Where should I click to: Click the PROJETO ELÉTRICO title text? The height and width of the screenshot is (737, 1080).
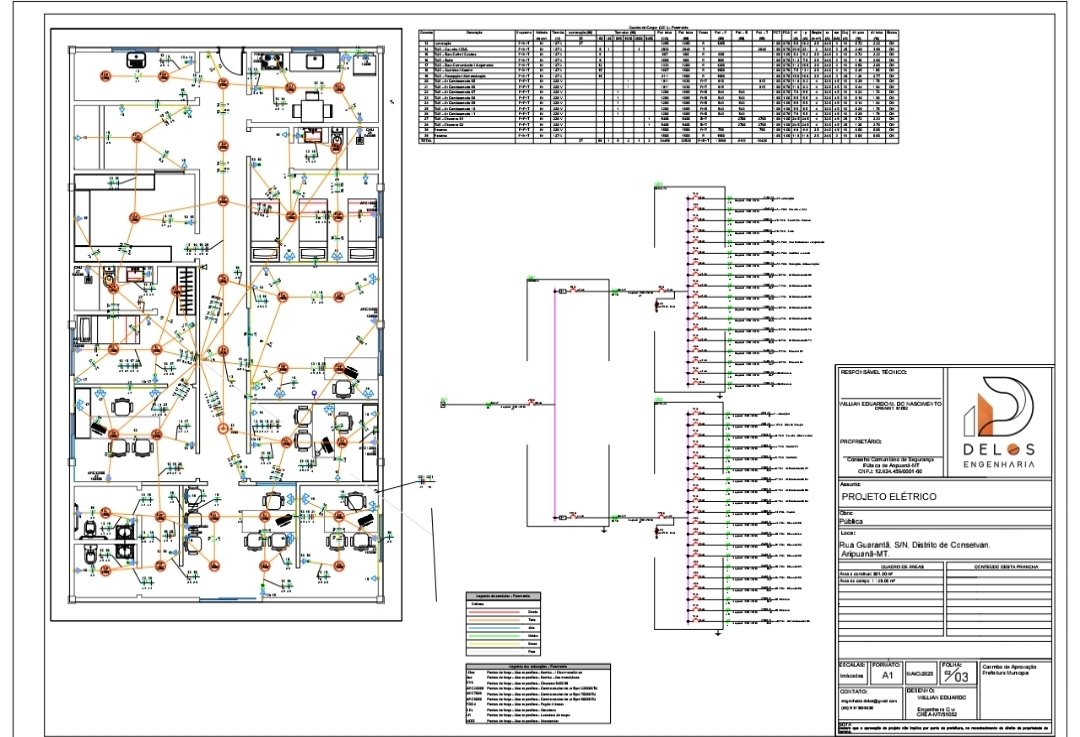pyautogui.click(x=887, y=496)
